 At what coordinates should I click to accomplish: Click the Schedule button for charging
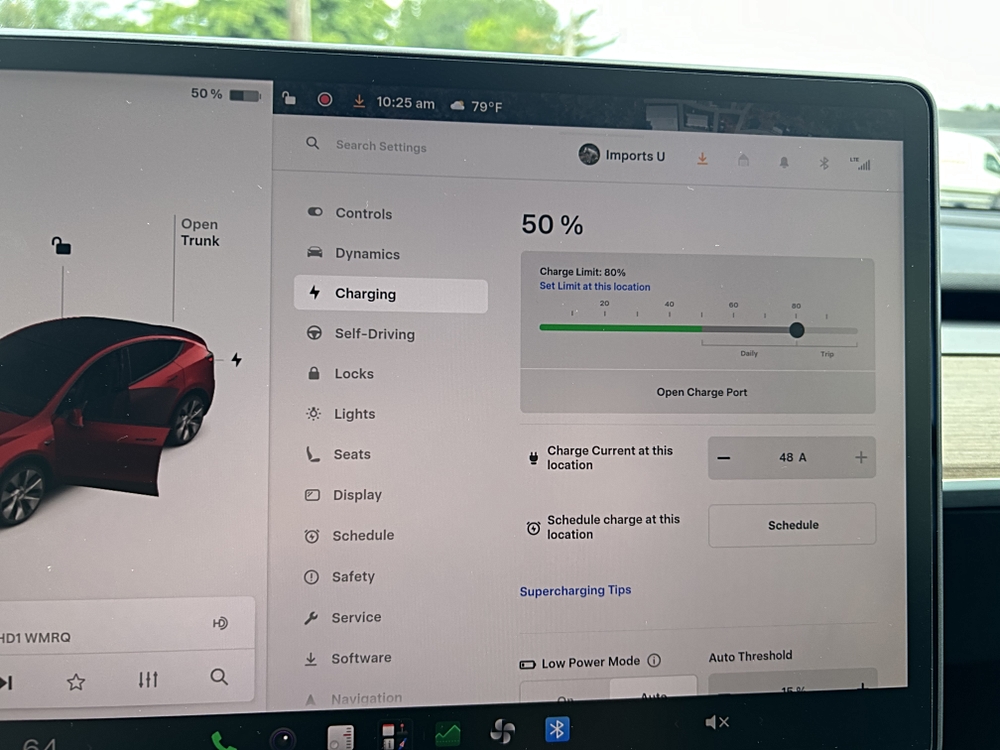[x=792, y=525]
